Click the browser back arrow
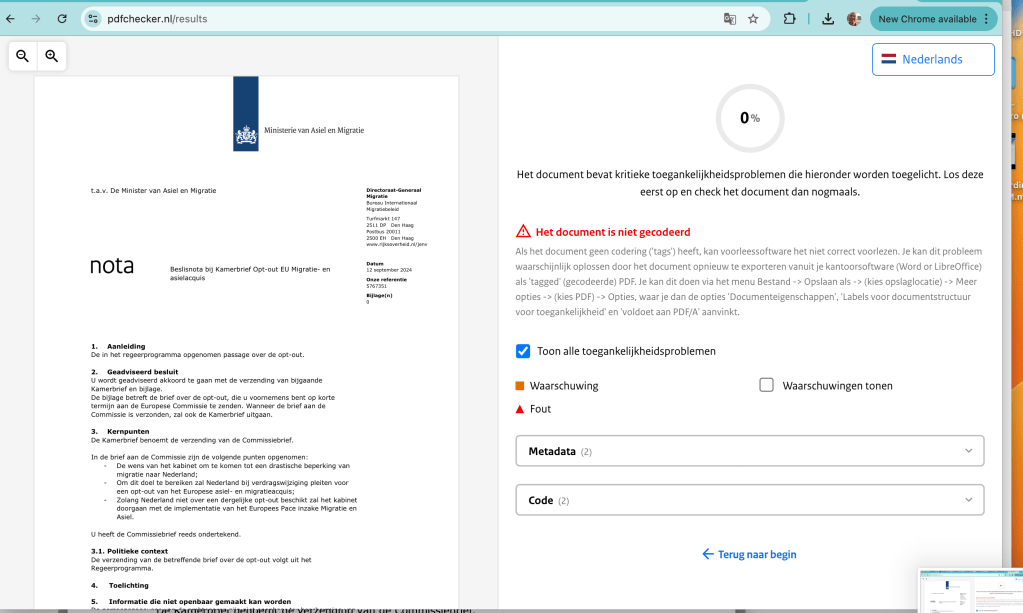Screen dimensions: 1023x613 pyautogui.click(x=11, y=18)
